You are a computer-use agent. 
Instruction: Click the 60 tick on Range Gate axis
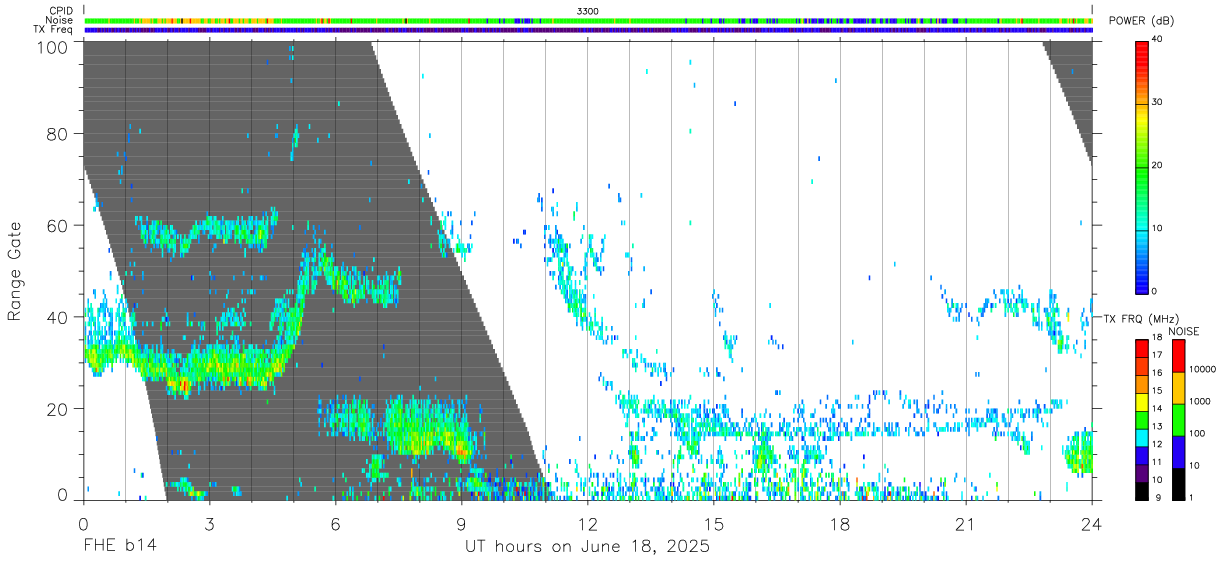pos(57,225)
